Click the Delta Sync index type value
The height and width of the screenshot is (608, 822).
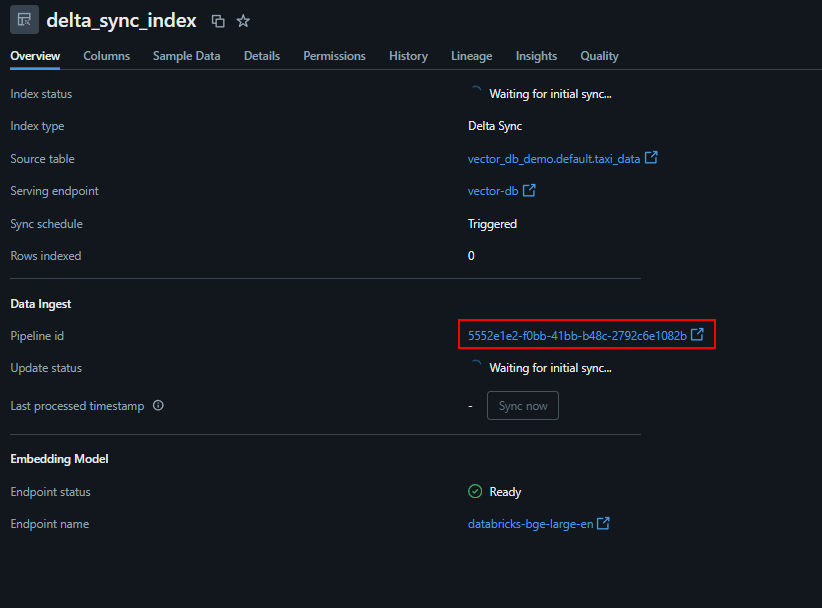(x=495, y=126)
